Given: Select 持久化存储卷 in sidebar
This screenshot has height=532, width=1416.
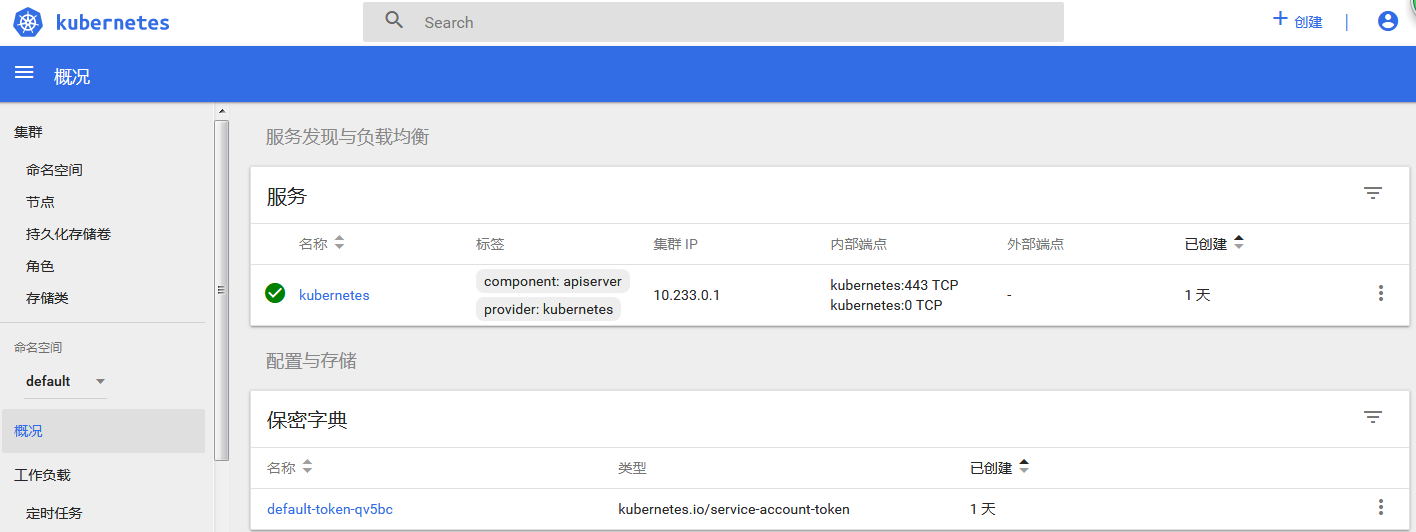Looking at the screenshot, I should click(x=69, y=234).
